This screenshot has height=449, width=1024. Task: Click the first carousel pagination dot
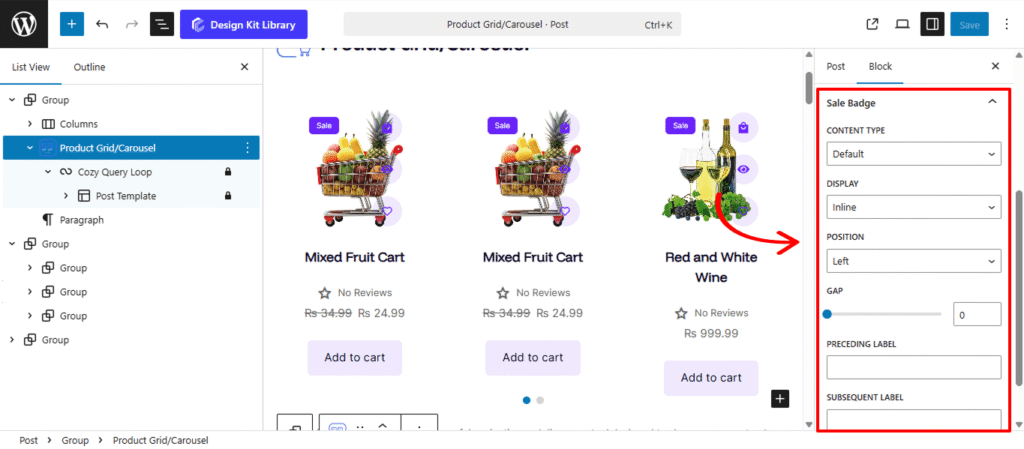click(527, 400)
